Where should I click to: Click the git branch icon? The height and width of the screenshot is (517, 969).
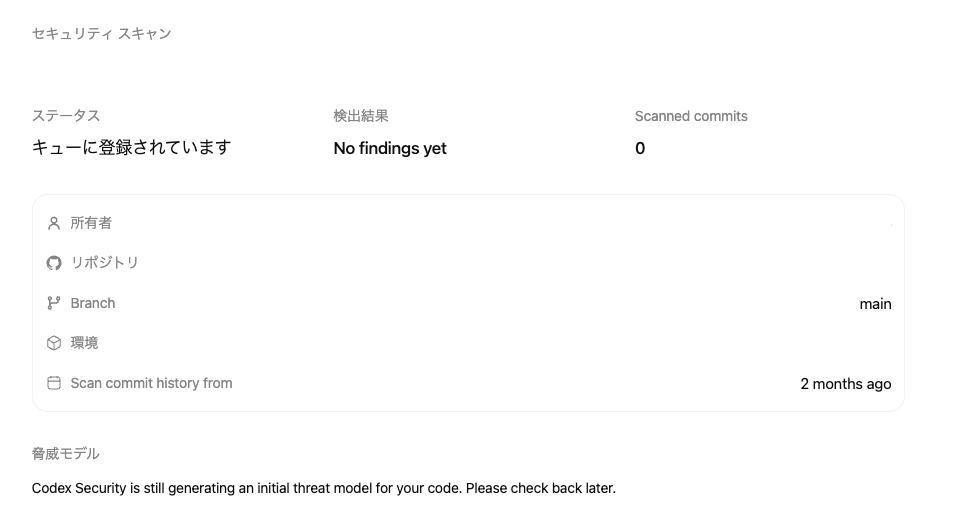pos(54,303)
